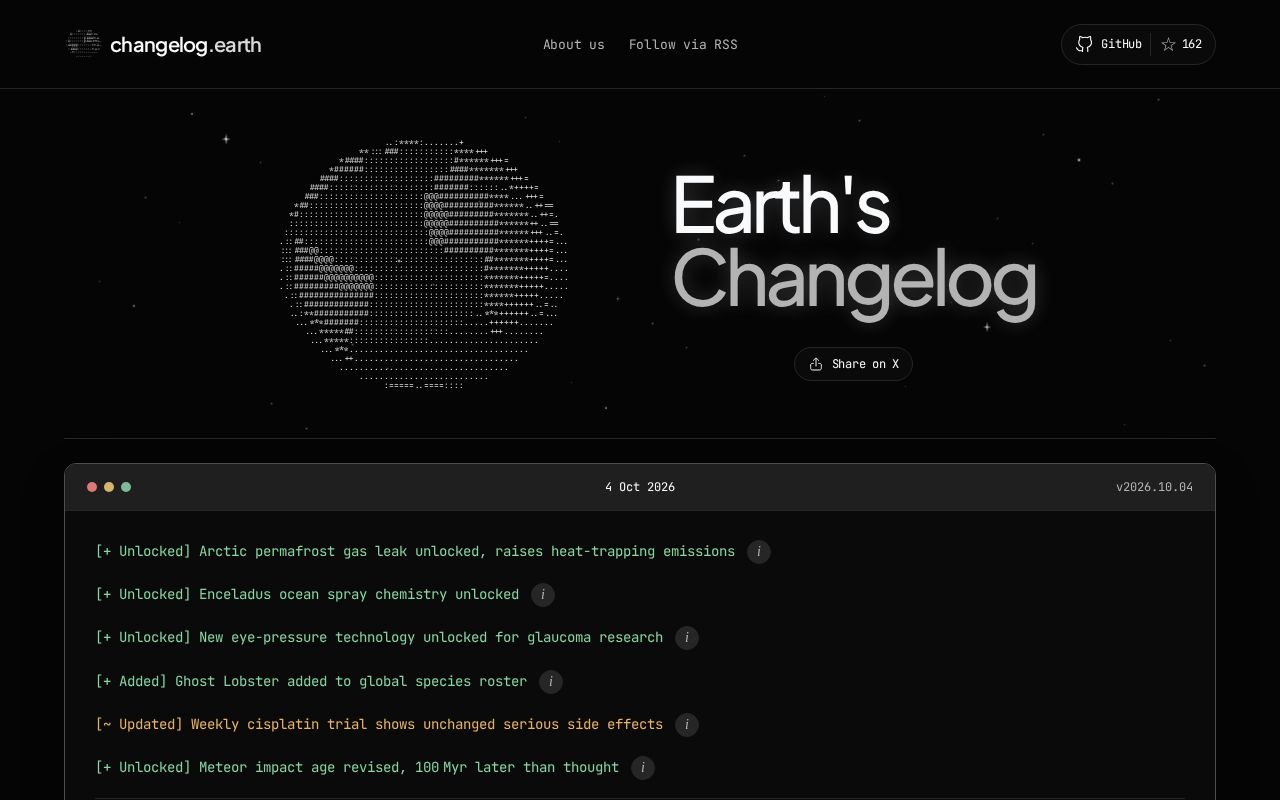
Task: Click the GitHub octocat icon
Action: coord(1084,44)
